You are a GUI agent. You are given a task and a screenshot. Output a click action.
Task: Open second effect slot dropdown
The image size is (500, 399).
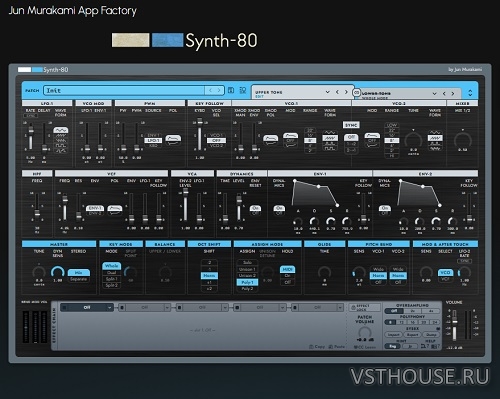click(167, 307)
